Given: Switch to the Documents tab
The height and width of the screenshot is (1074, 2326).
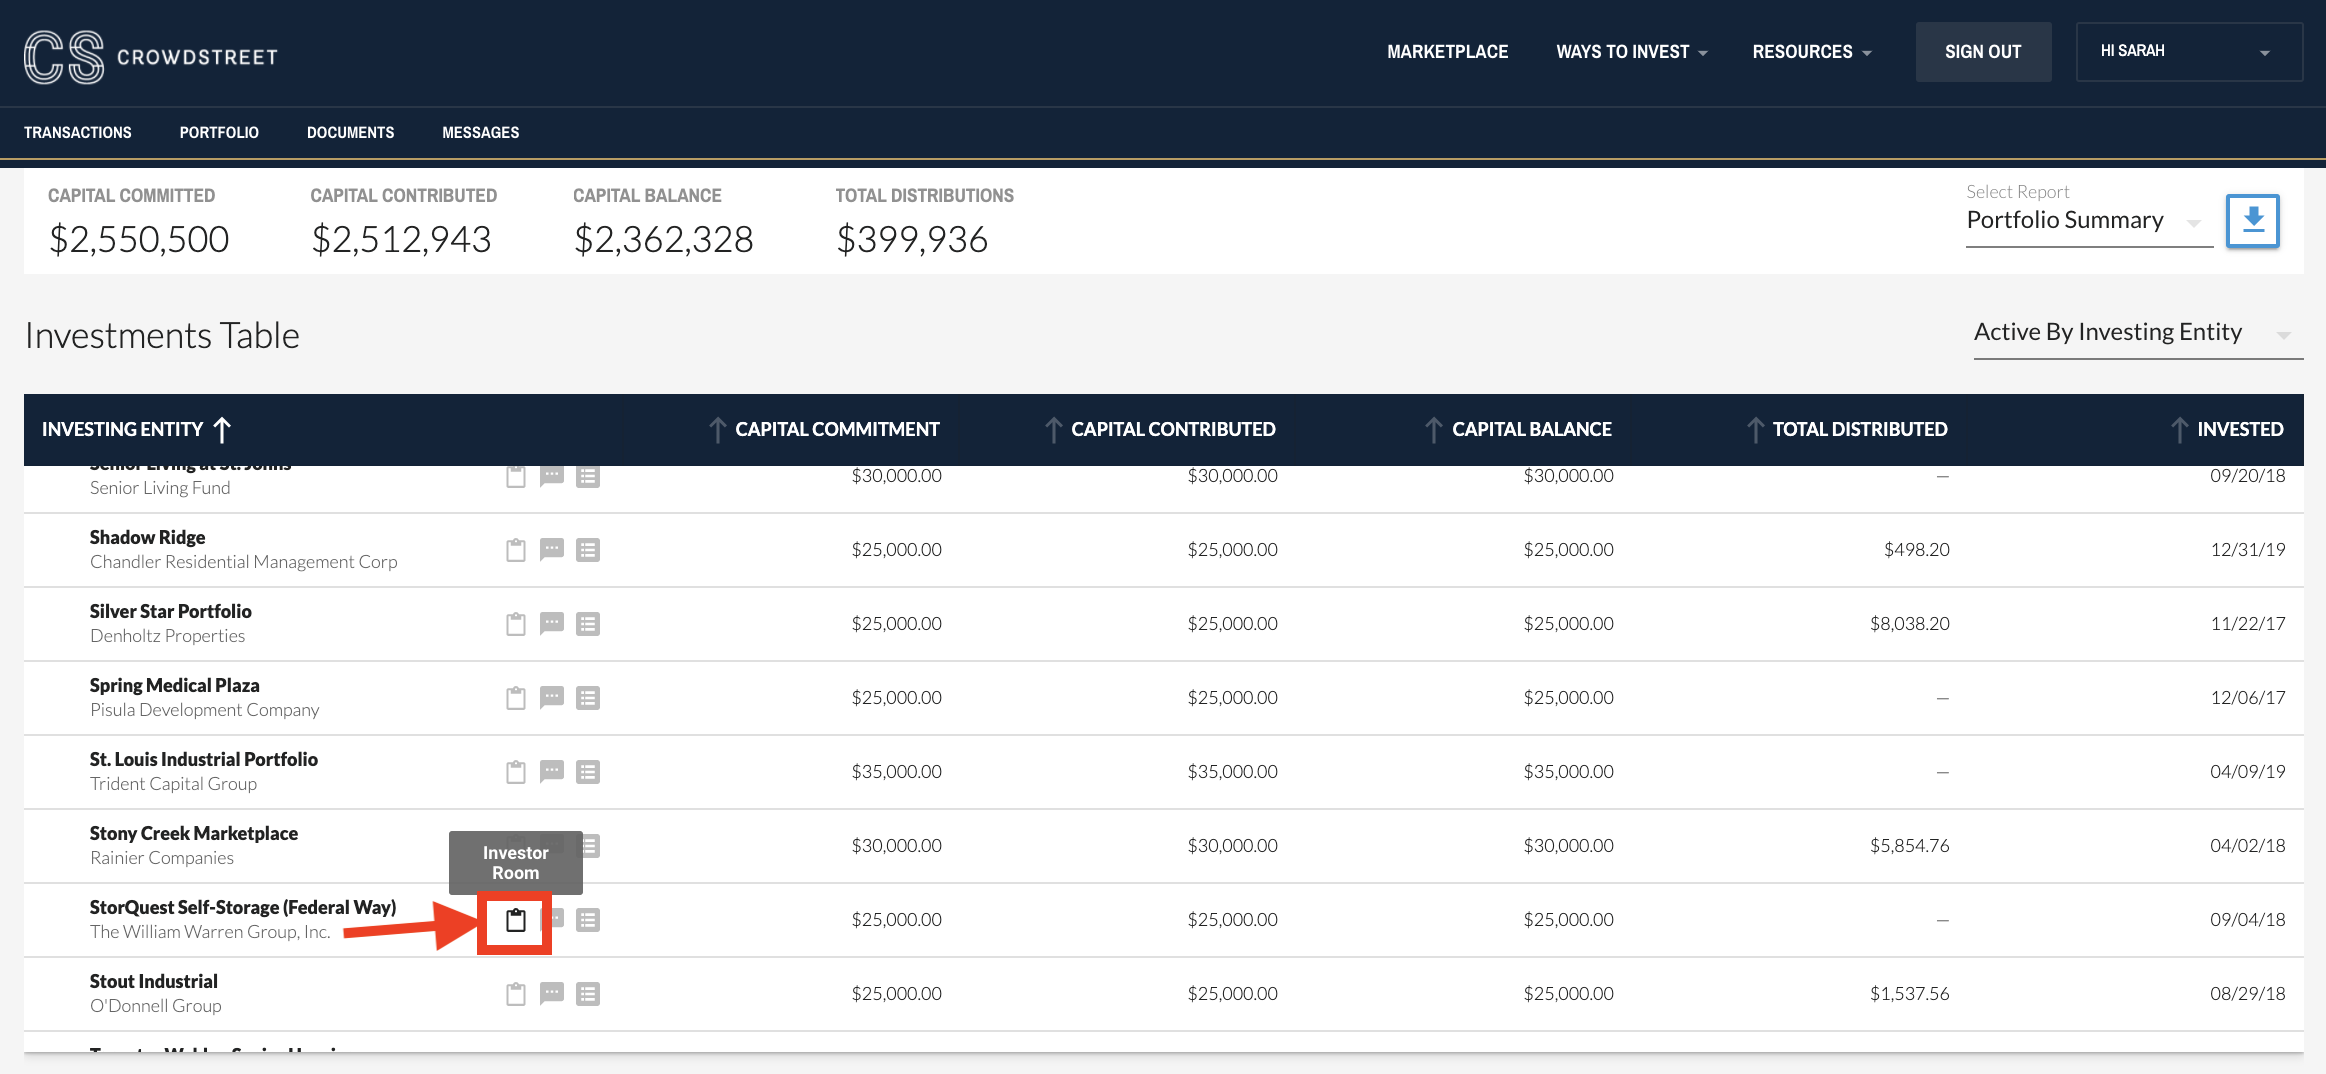Looking at the screenshot, I should tap(350, 133).
